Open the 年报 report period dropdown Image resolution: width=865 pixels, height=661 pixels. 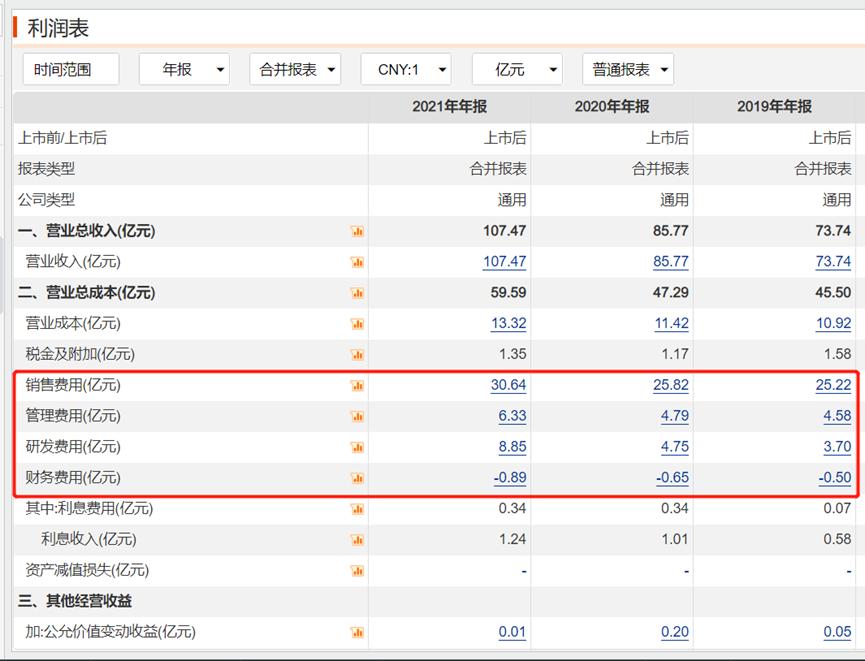click(184, 69)
